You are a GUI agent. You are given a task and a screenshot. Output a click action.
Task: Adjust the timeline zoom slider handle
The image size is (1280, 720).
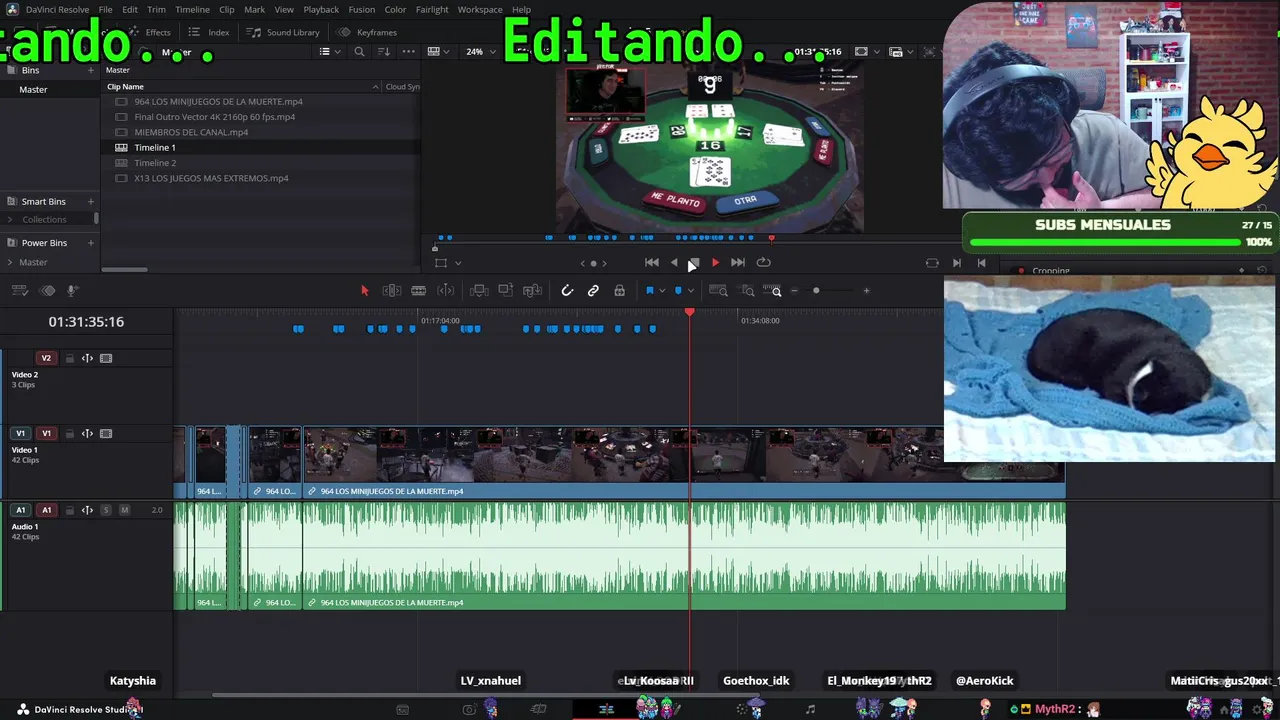pyautogui.click(x=816, y=291)
